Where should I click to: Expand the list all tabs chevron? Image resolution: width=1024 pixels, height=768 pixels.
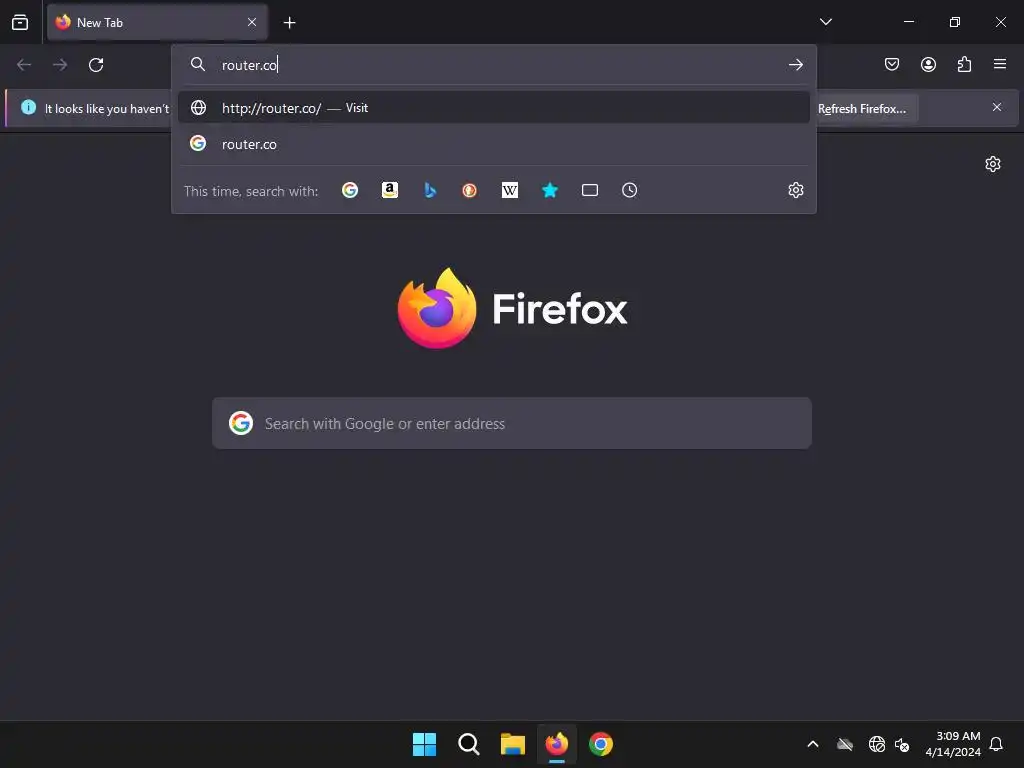coord(825,22)
